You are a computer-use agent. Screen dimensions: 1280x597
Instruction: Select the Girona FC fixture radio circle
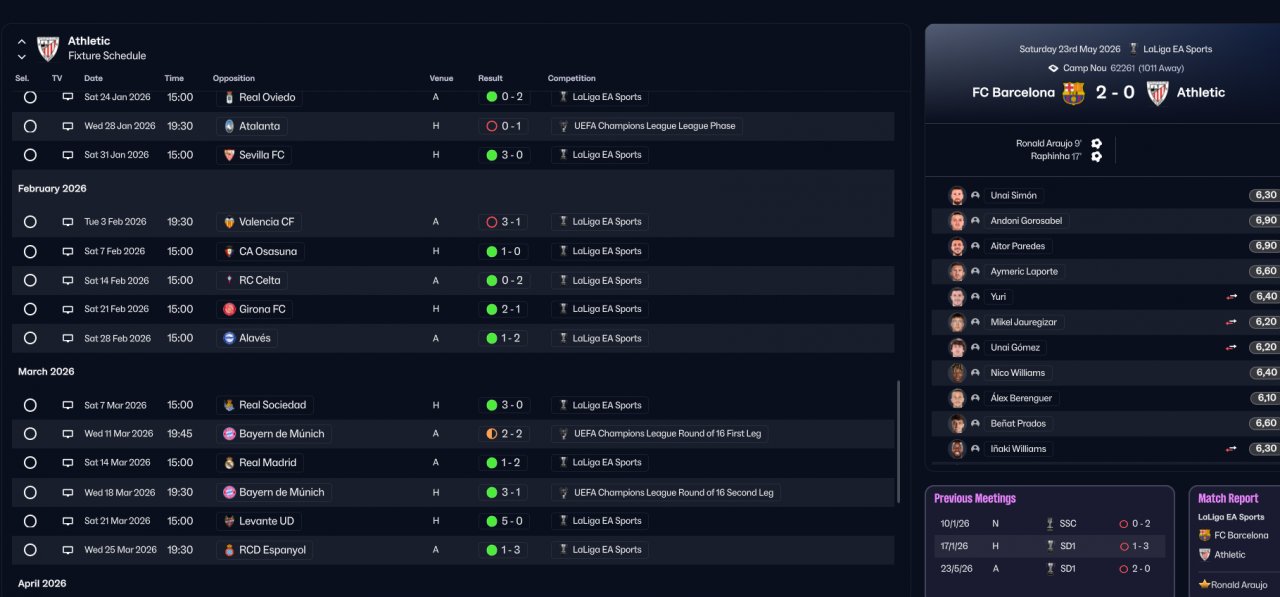[x=30, y=309]
